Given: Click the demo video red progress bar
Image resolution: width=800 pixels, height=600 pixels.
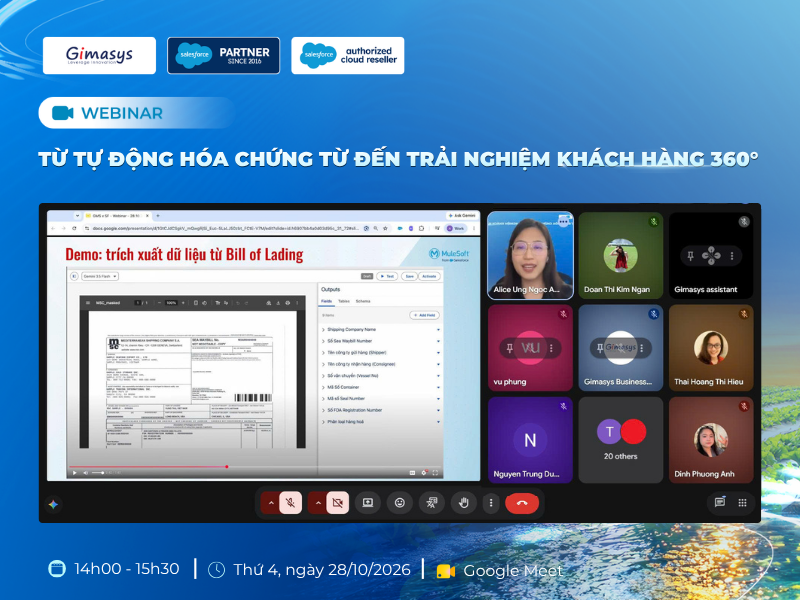Looking at the screenshot, I should tap(148, 467).
